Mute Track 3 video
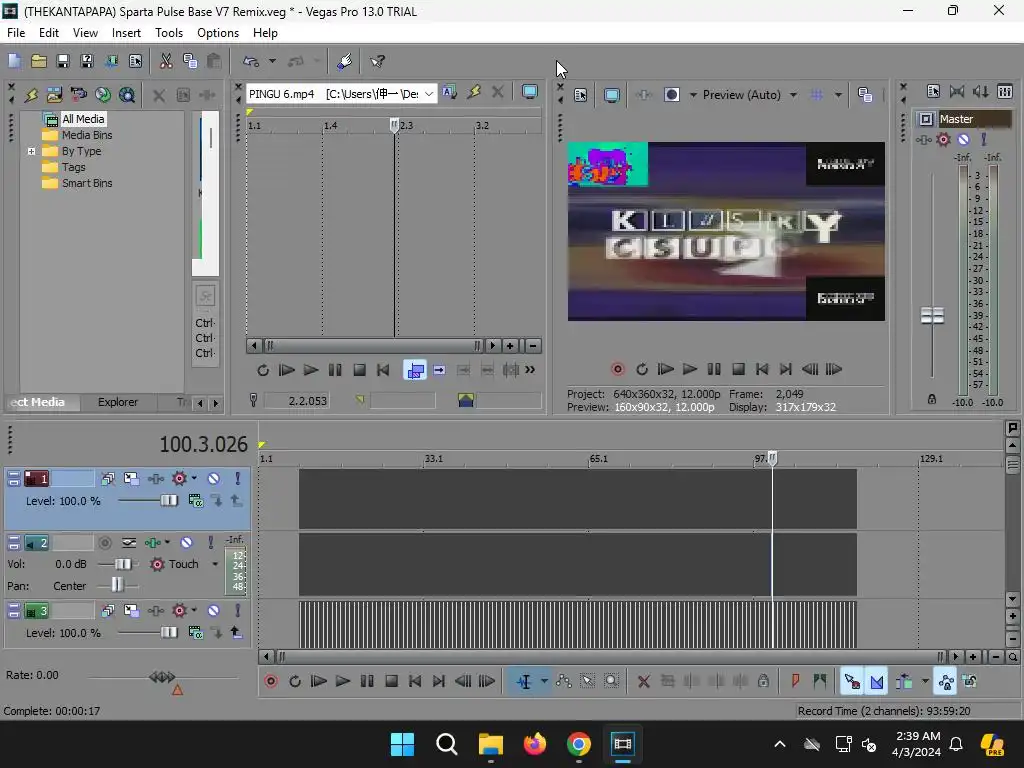Screen dimensions: 1024x768 coord(214,611)
